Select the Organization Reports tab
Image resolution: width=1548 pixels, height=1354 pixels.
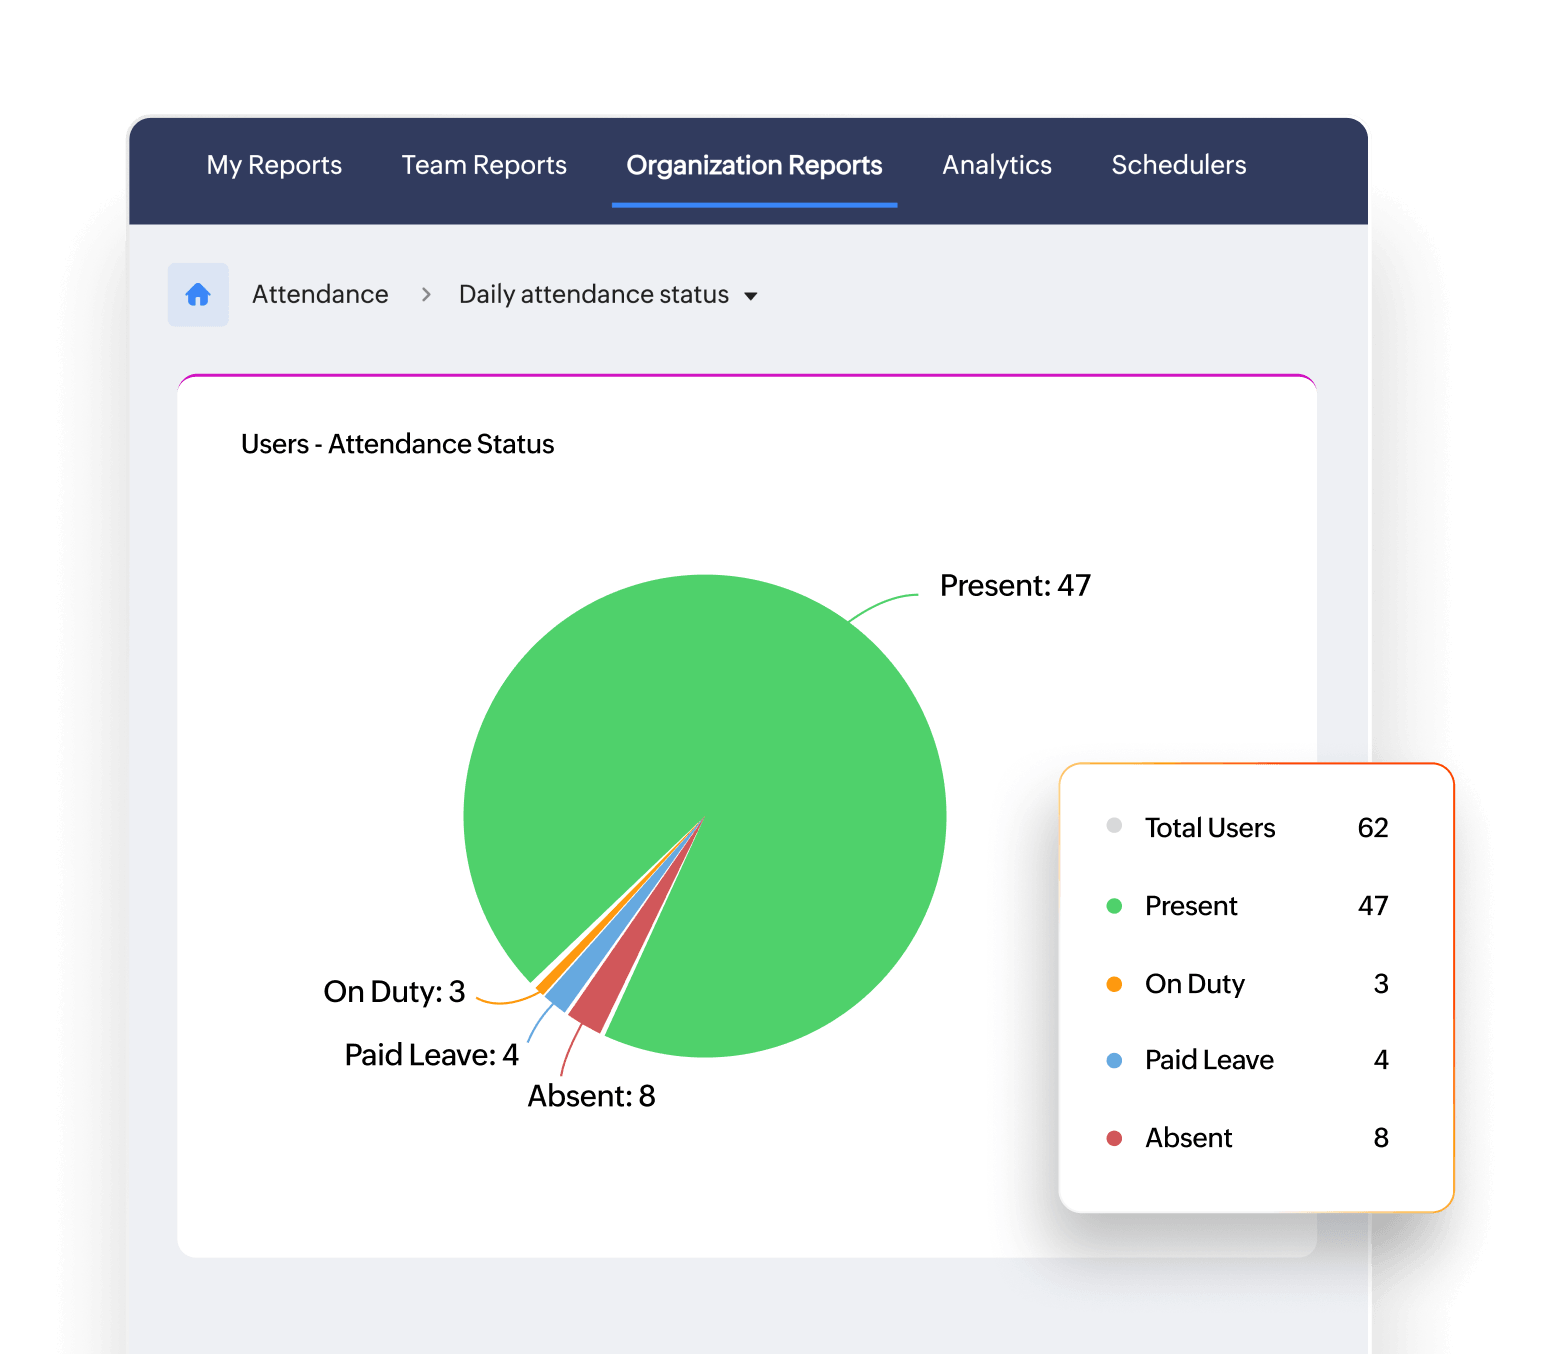tap(754, 165)
